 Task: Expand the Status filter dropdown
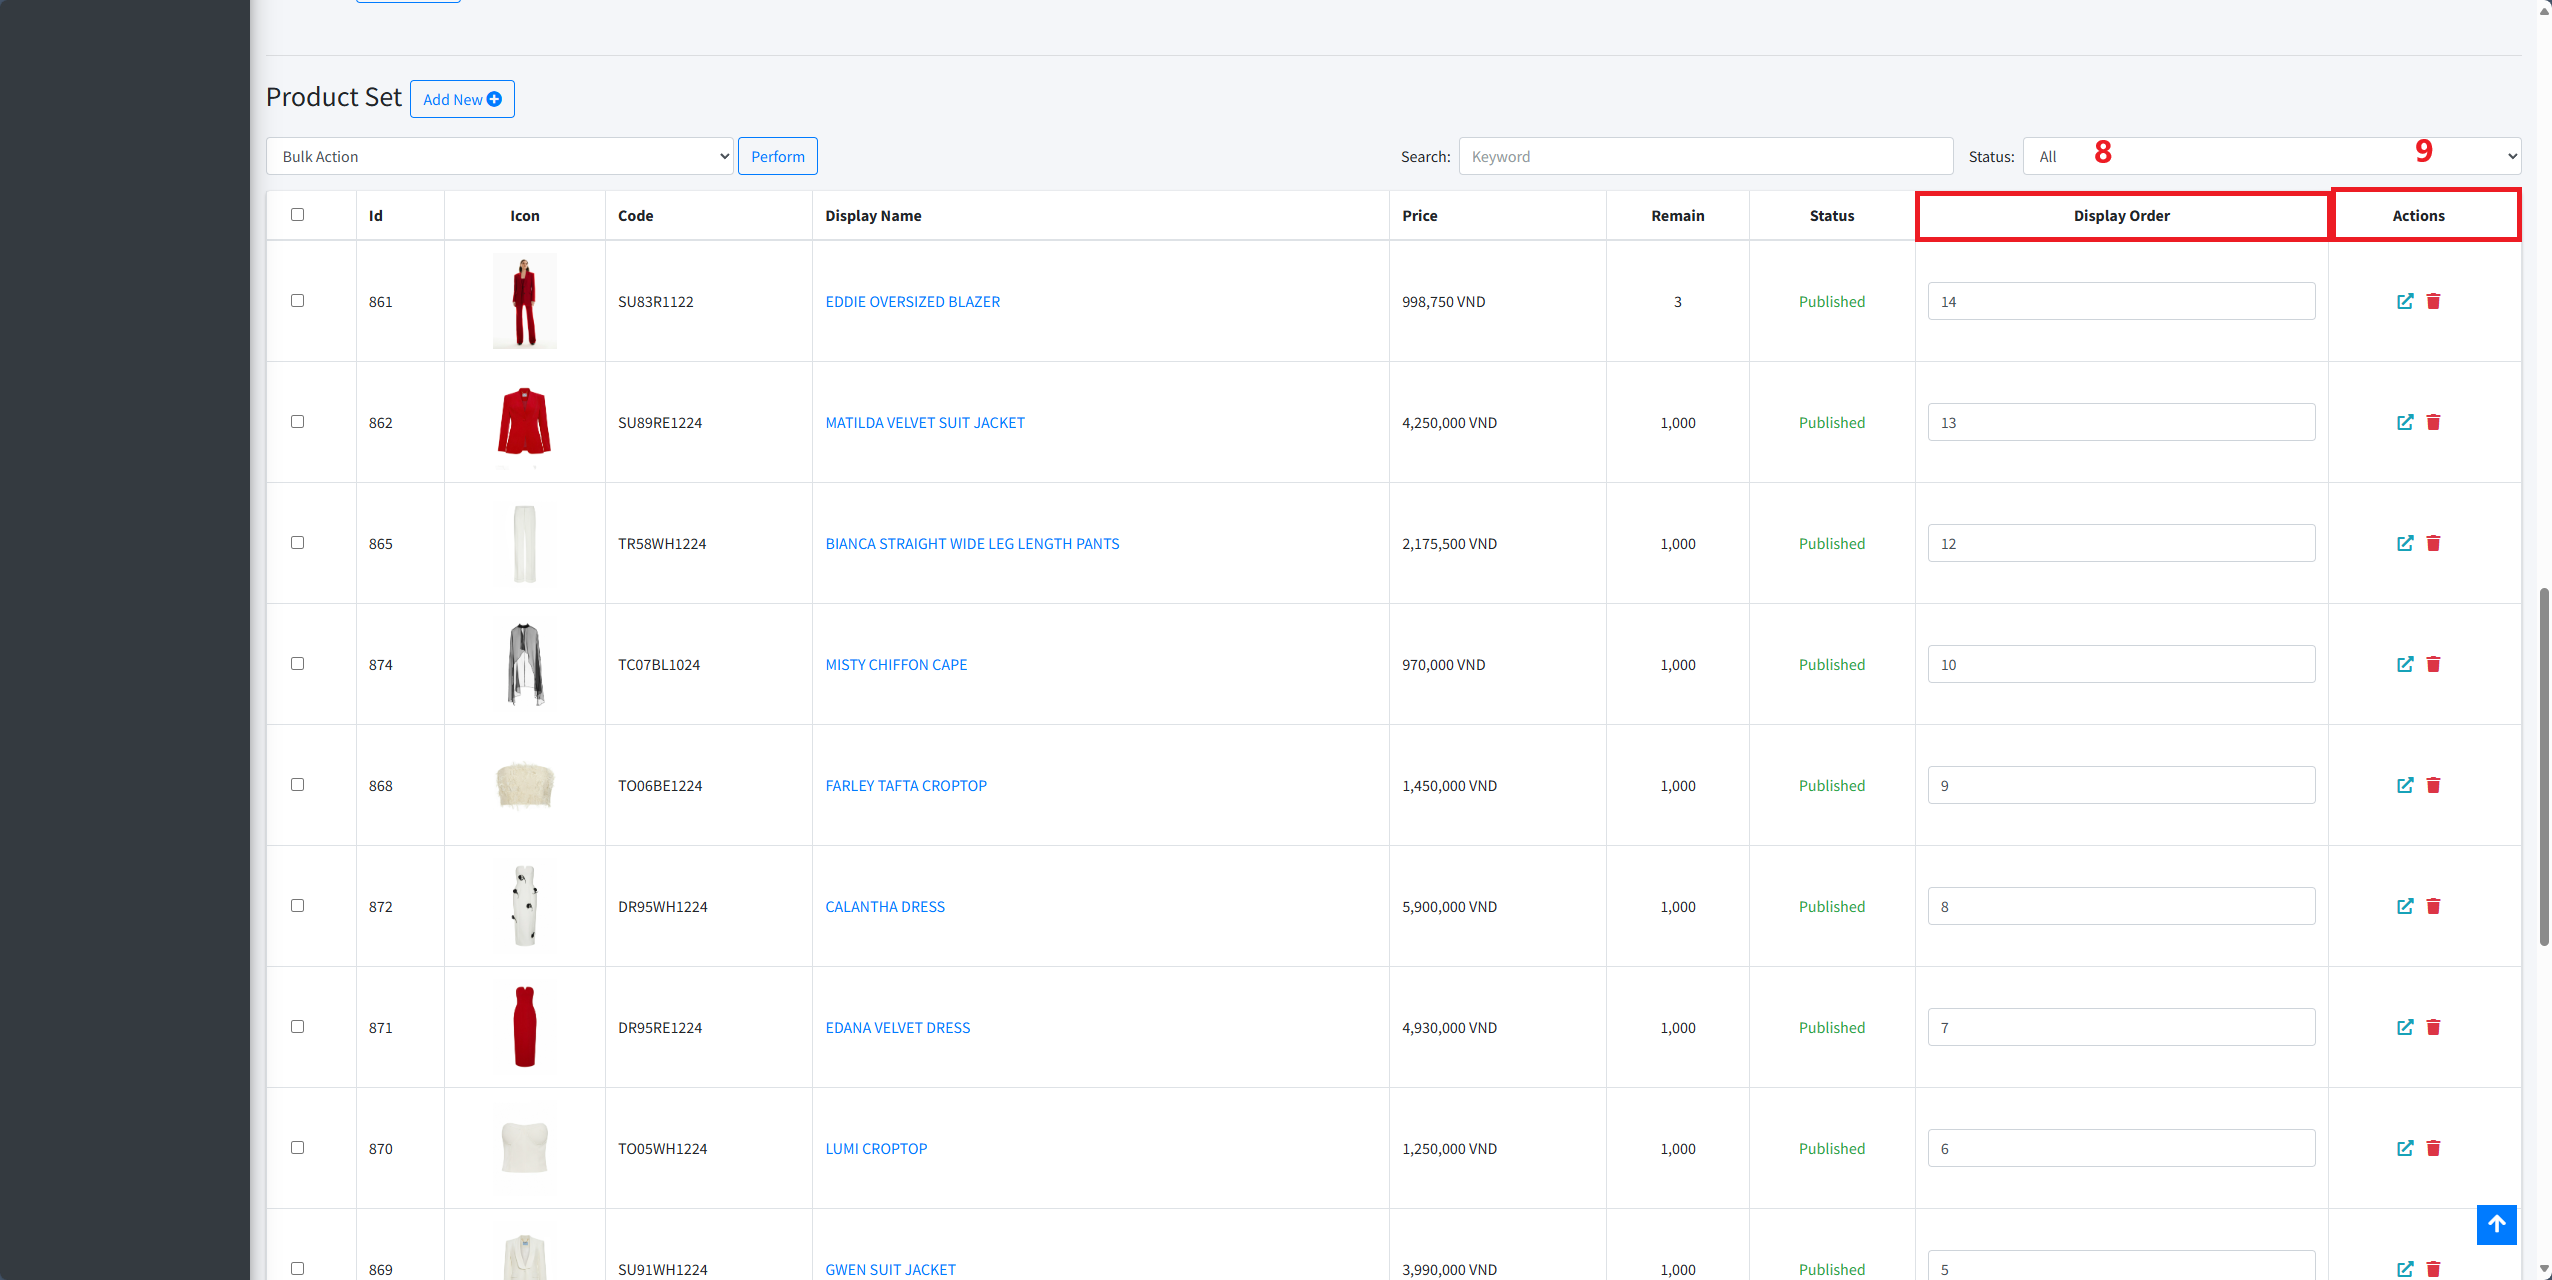(x=2271, y=156)
